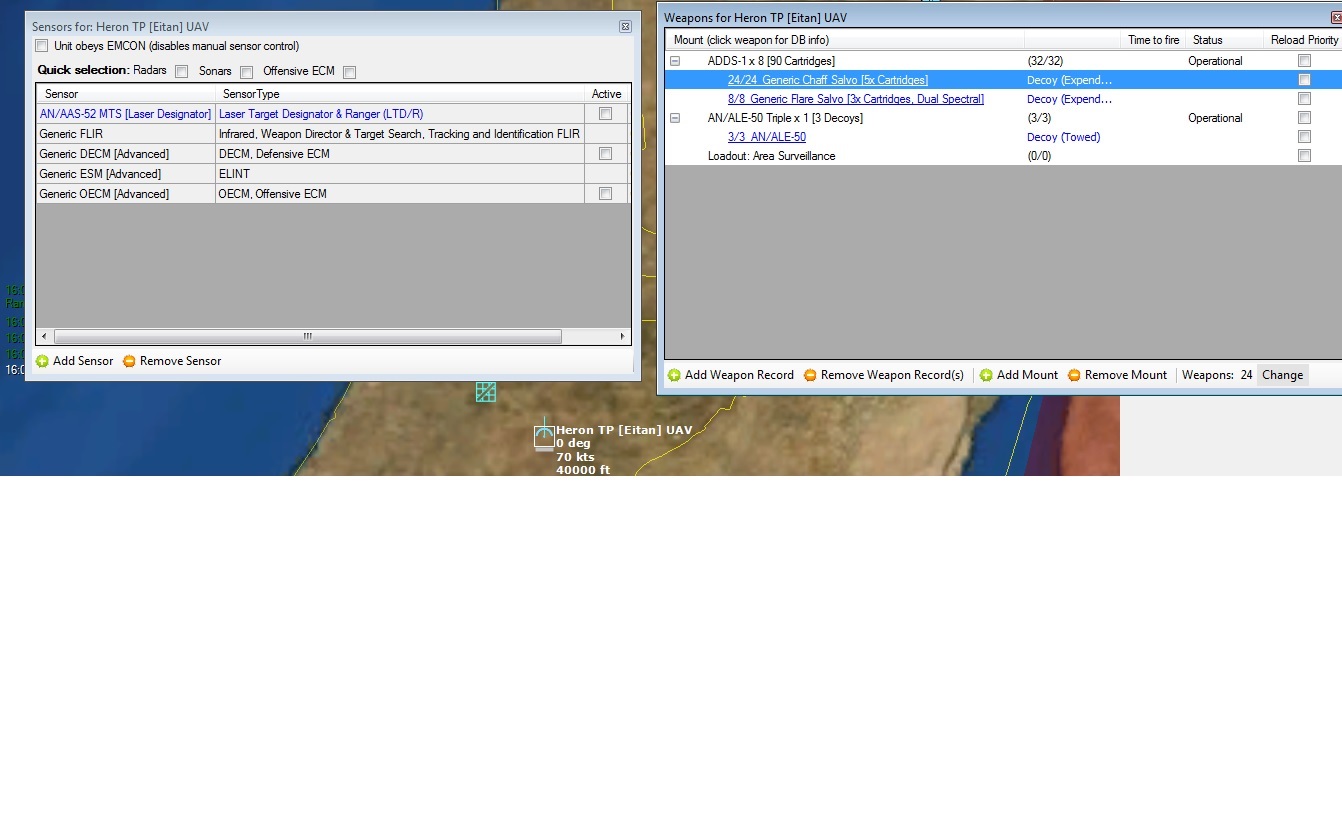Enable Unit obeys EMCON checkbox
The image size is (1342, 816).
coord(41,46)
